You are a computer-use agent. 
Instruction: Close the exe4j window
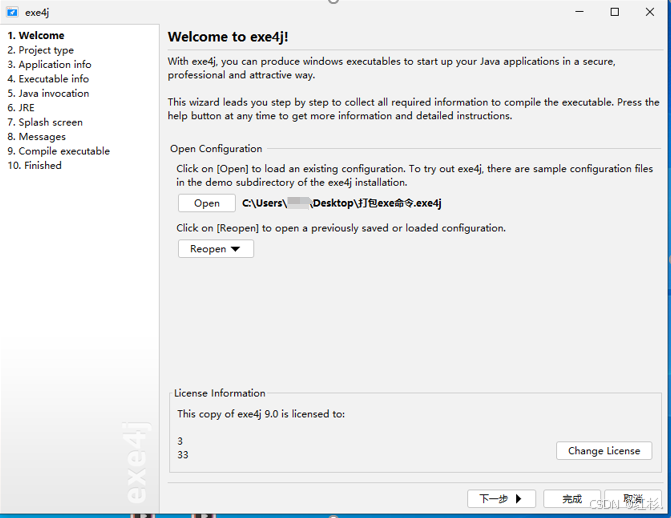click(x=650, y=12)
